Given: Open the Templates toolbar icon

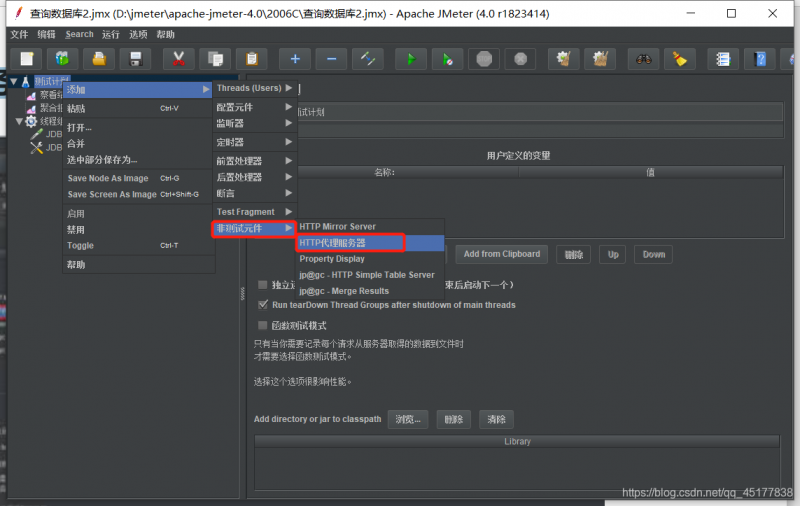Looking at the screenshot, I should coord(63,59).
